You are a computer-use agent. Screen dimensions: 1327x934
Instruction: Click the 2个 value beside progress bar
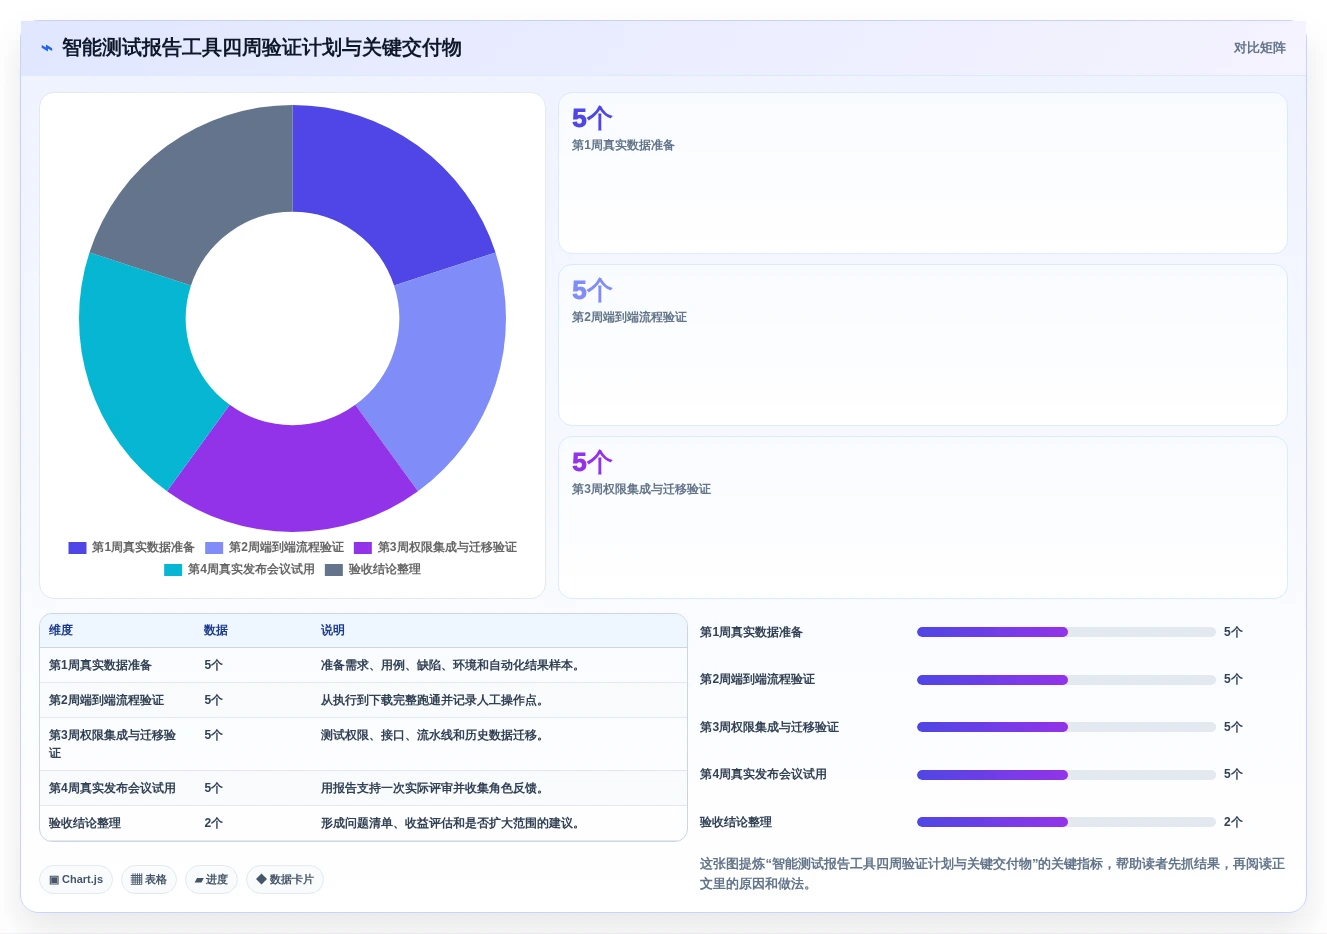pyautogui.click(x=1233, y=822)
